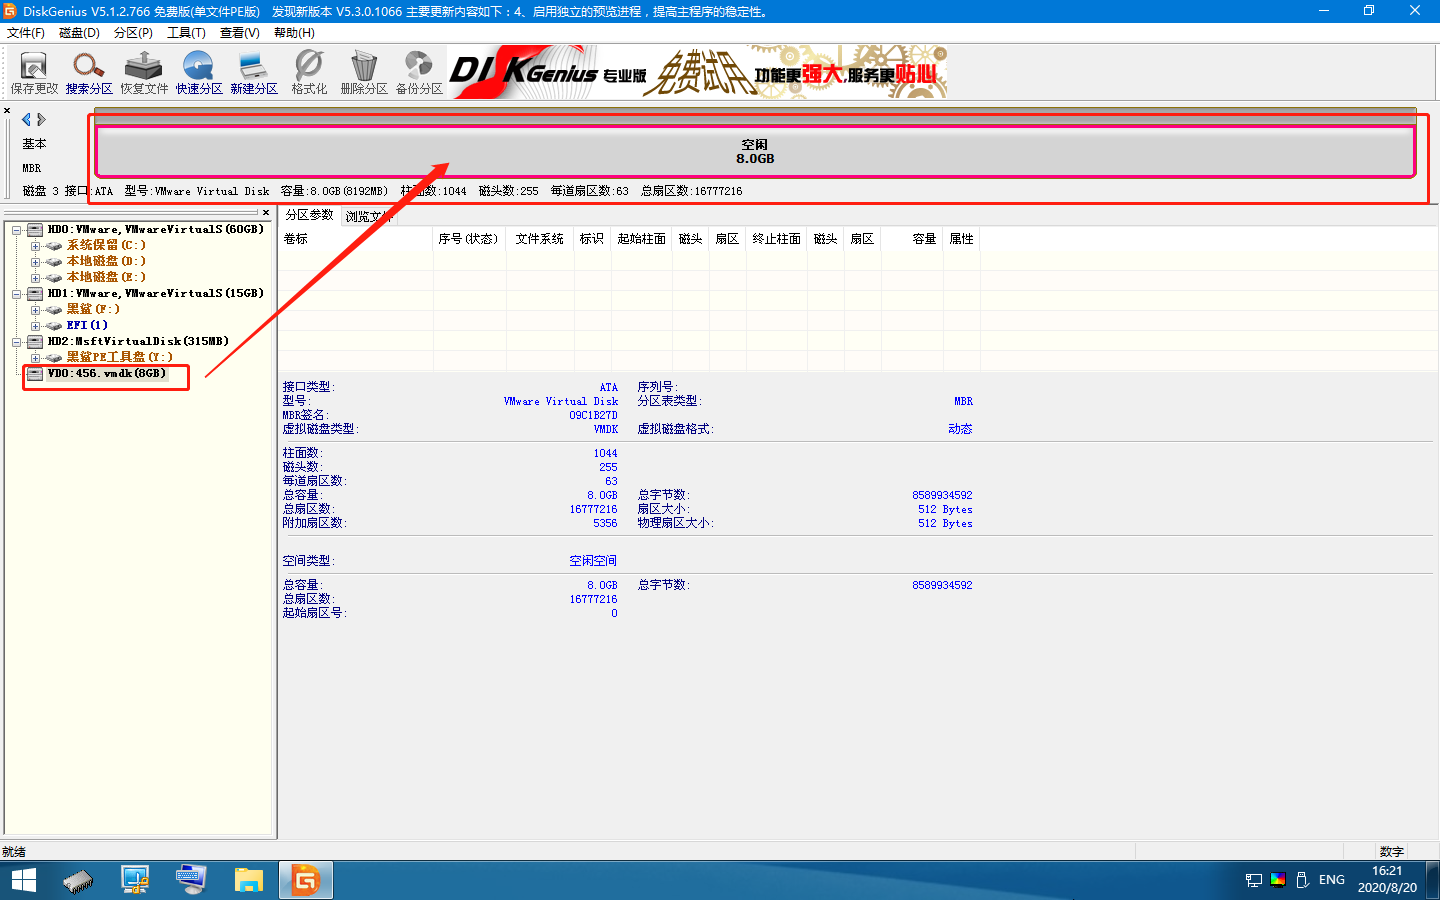Expand the 黑鲨PE工具盘(Y:) partition node
The width and height of the screenshot is (1440, 900).
pyautogui.click(x=35, y=358)
